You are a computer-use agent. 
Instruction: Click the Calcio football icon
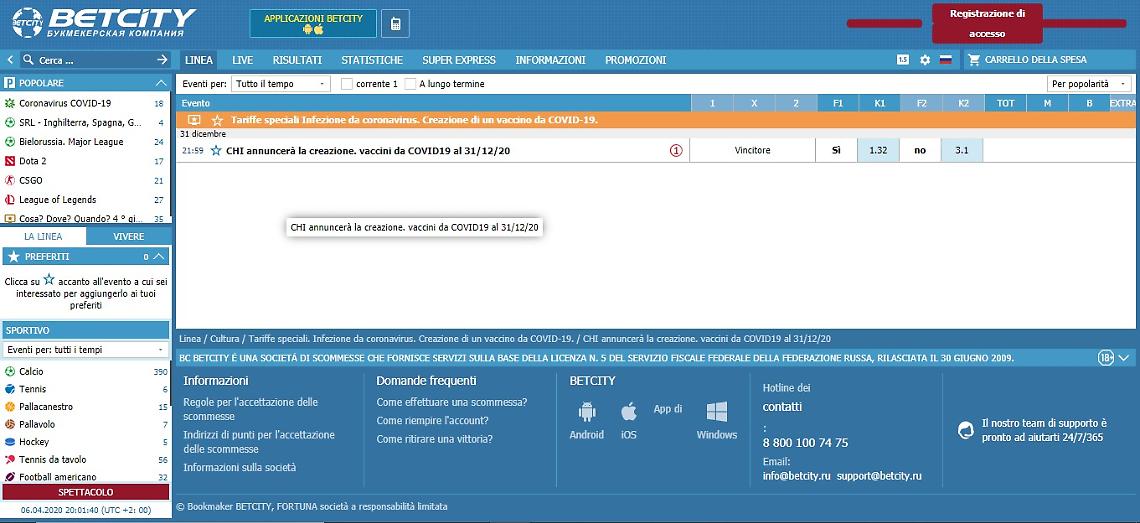9,372
